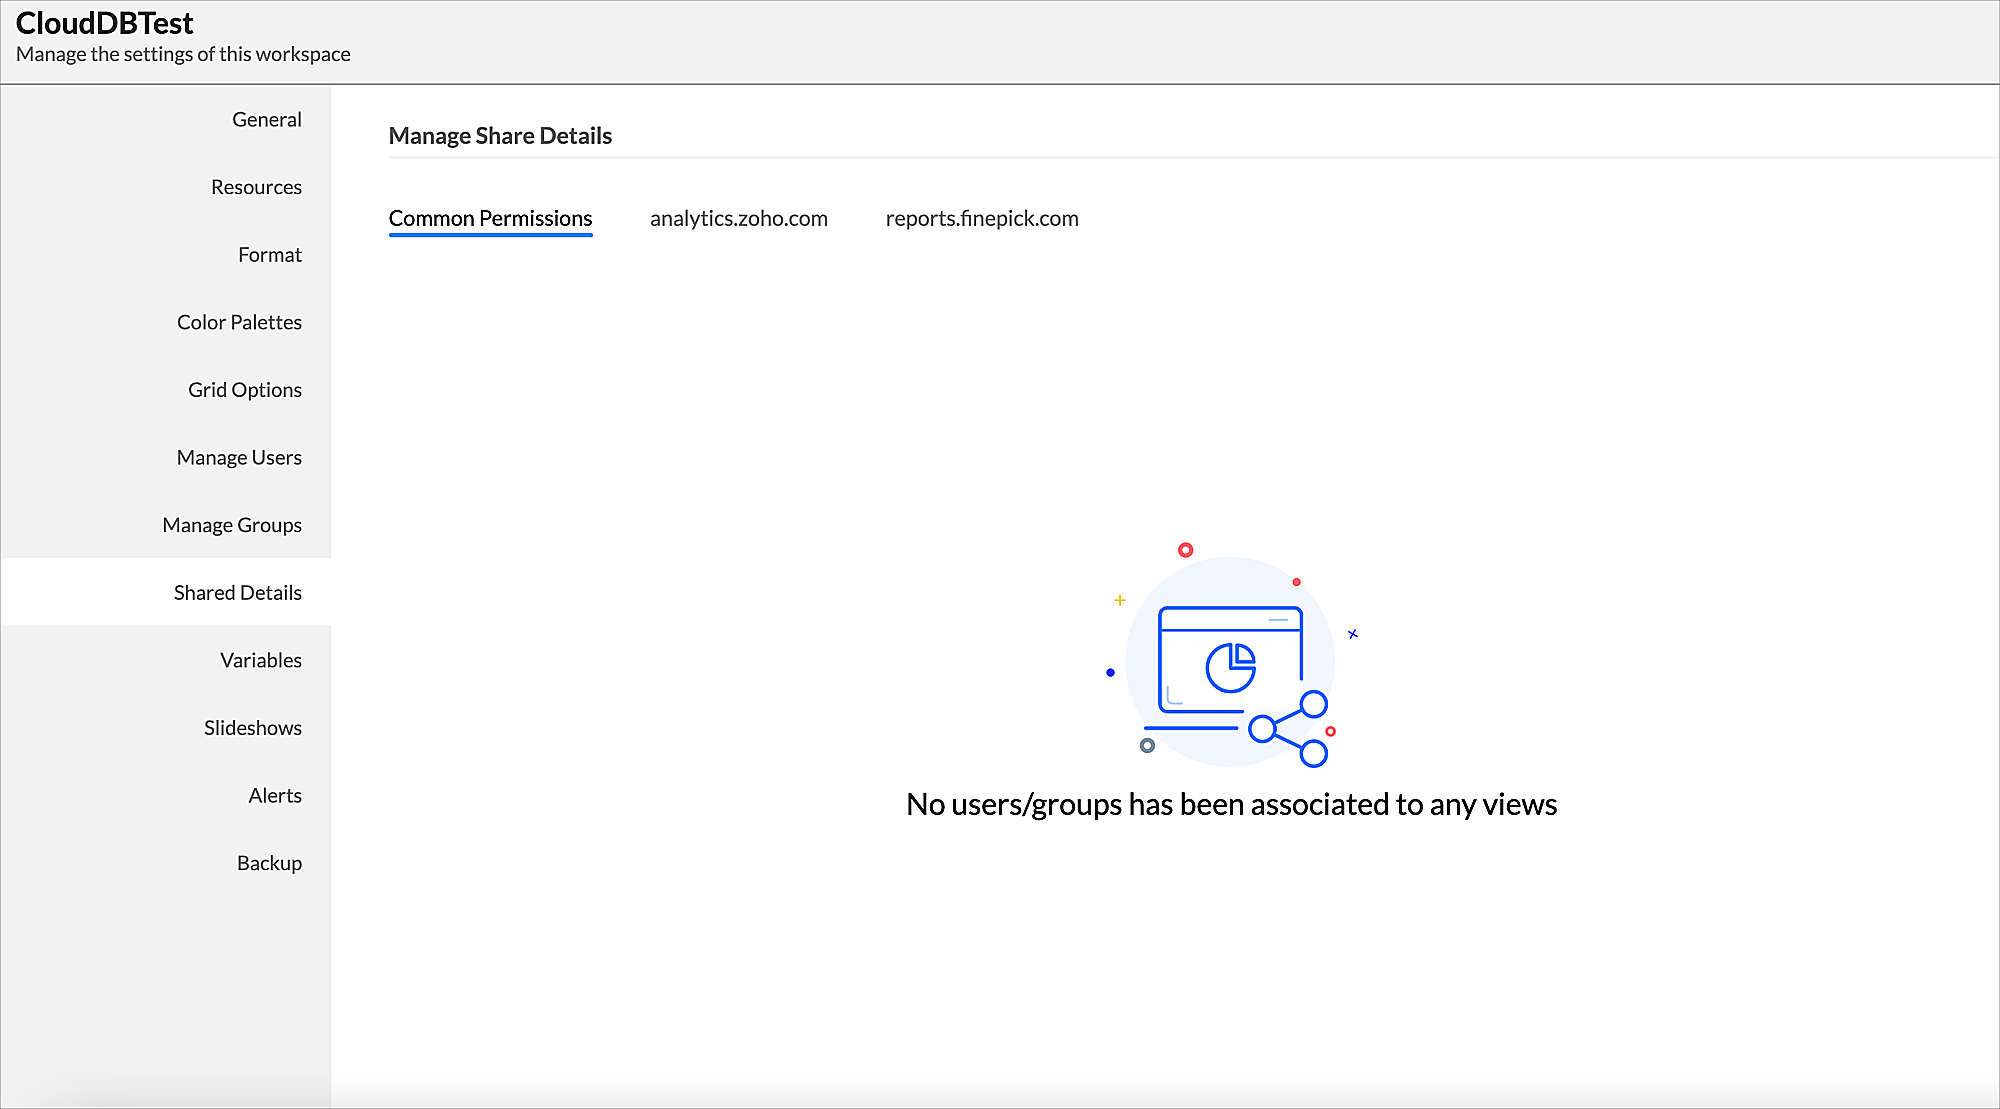
Task: Select Grid Options in sidebar
Action: [244, 390]
